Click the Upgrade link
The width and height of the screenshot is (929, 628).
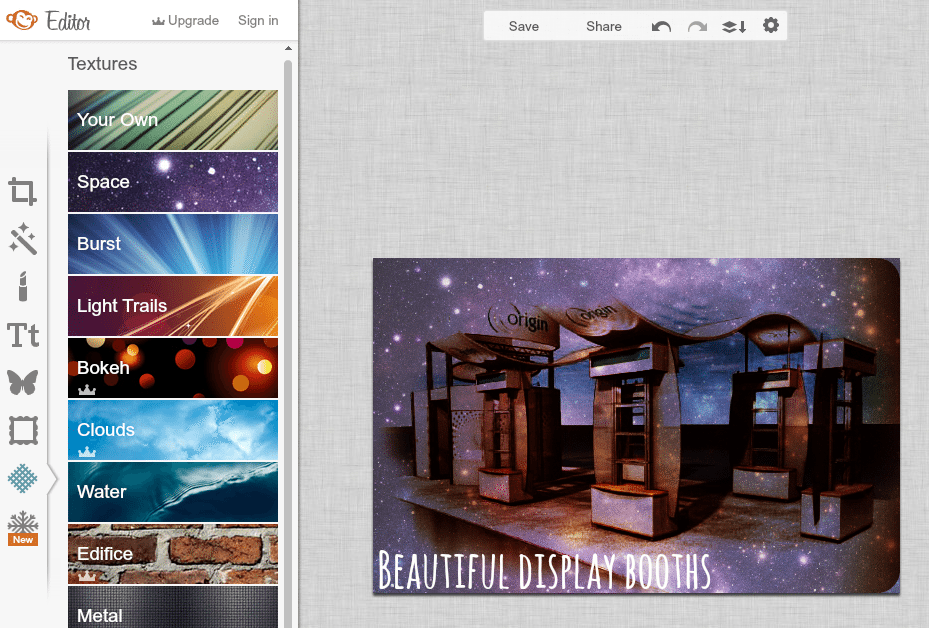(x=185, y=21)
